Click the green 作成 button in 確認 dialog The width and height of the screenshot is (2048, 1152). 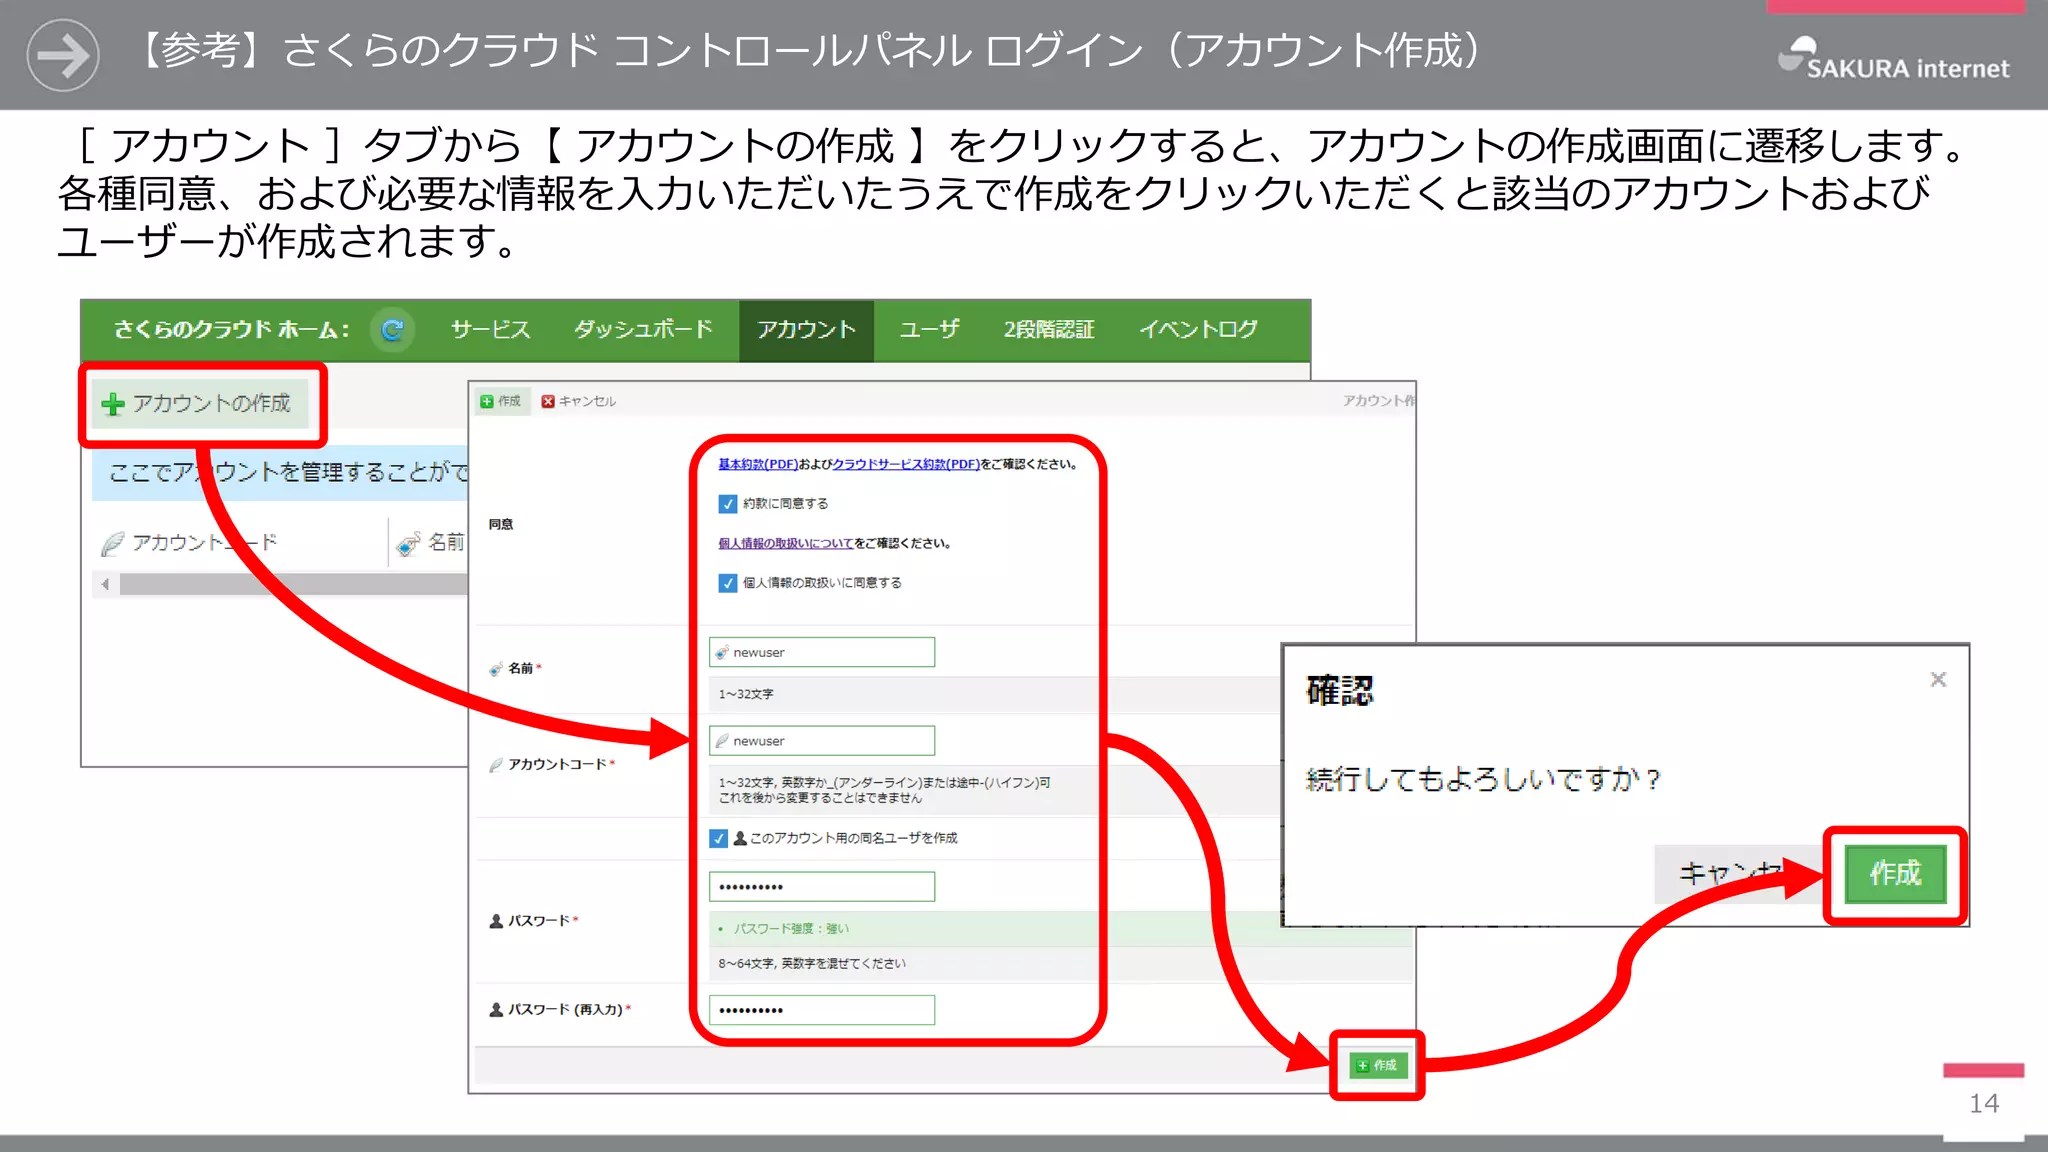(x=1895, y=874)
